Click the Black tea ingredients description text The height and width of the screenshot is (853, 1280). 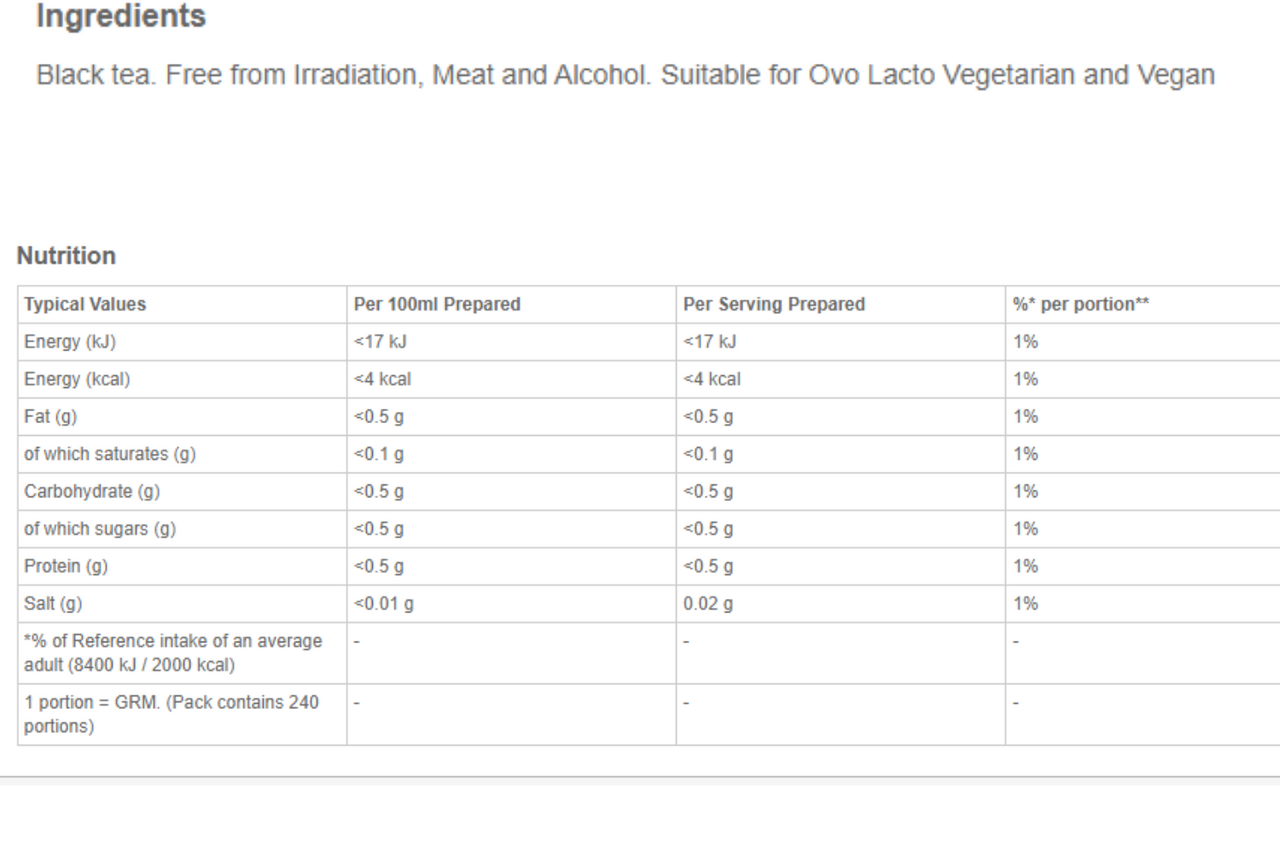click(626, 76)
